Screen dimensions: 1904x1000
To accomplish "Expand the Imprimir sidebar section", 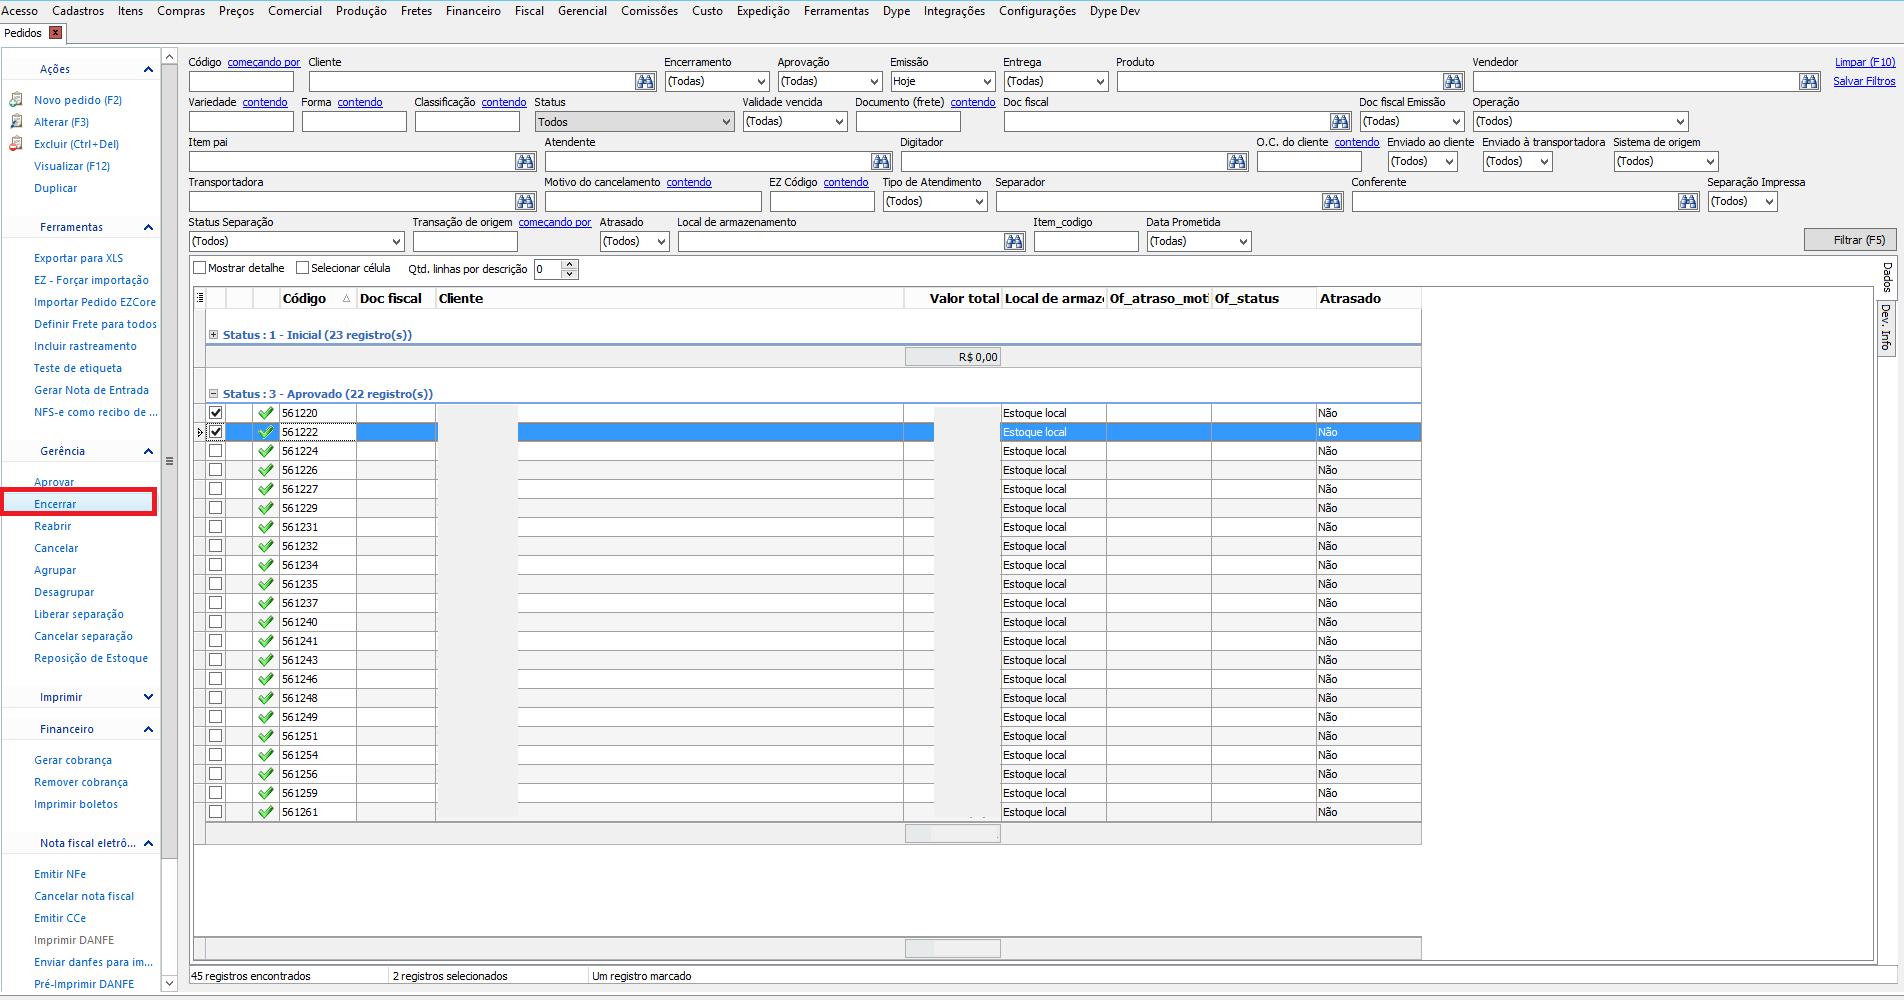I will 148,697.
